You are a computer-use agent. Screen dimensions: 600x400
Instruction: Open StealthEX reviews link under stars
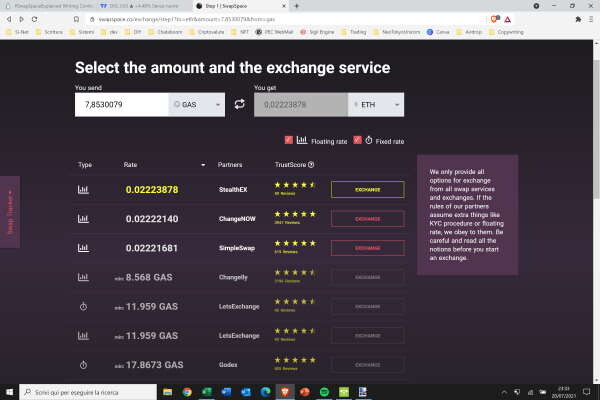pos(285,194)
